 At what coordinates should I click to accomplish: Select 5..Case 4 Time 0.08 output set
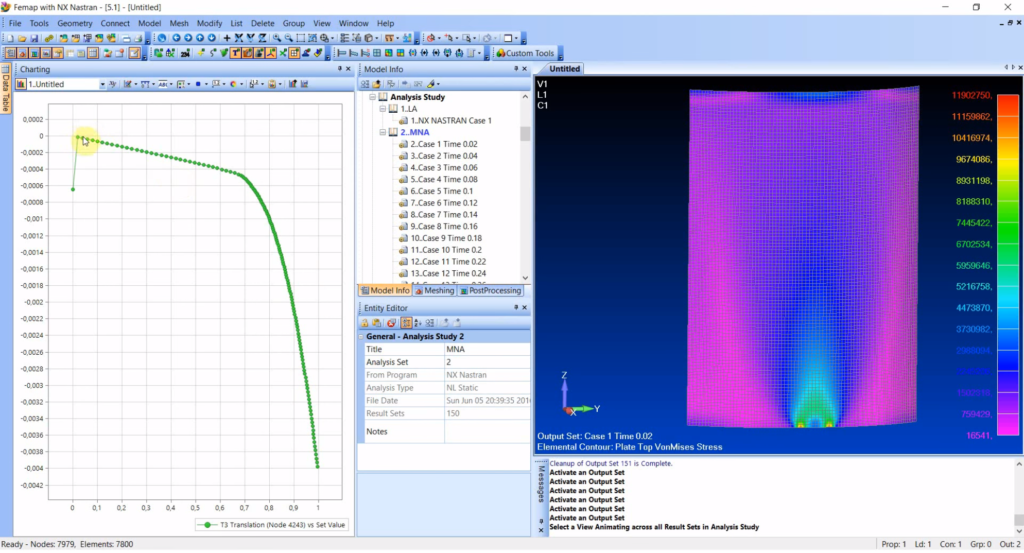point(443,179)
